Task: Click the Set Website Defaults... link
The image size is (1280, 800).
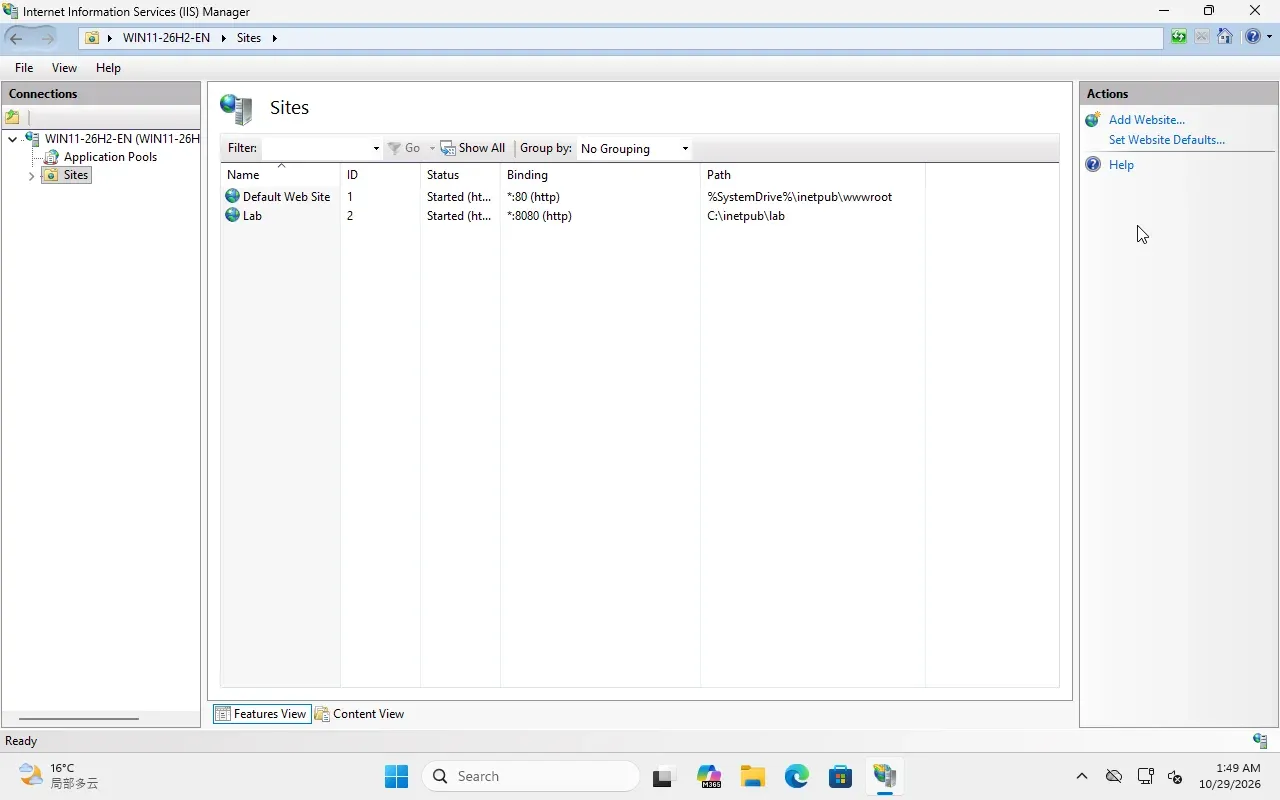Action: (x=1166, y=140)
